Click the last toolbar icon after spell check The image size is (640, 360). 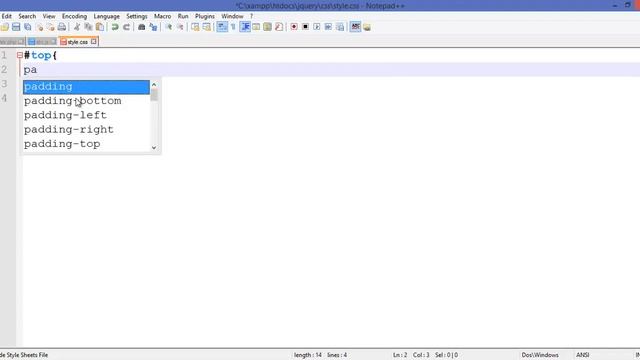point(367,27)
